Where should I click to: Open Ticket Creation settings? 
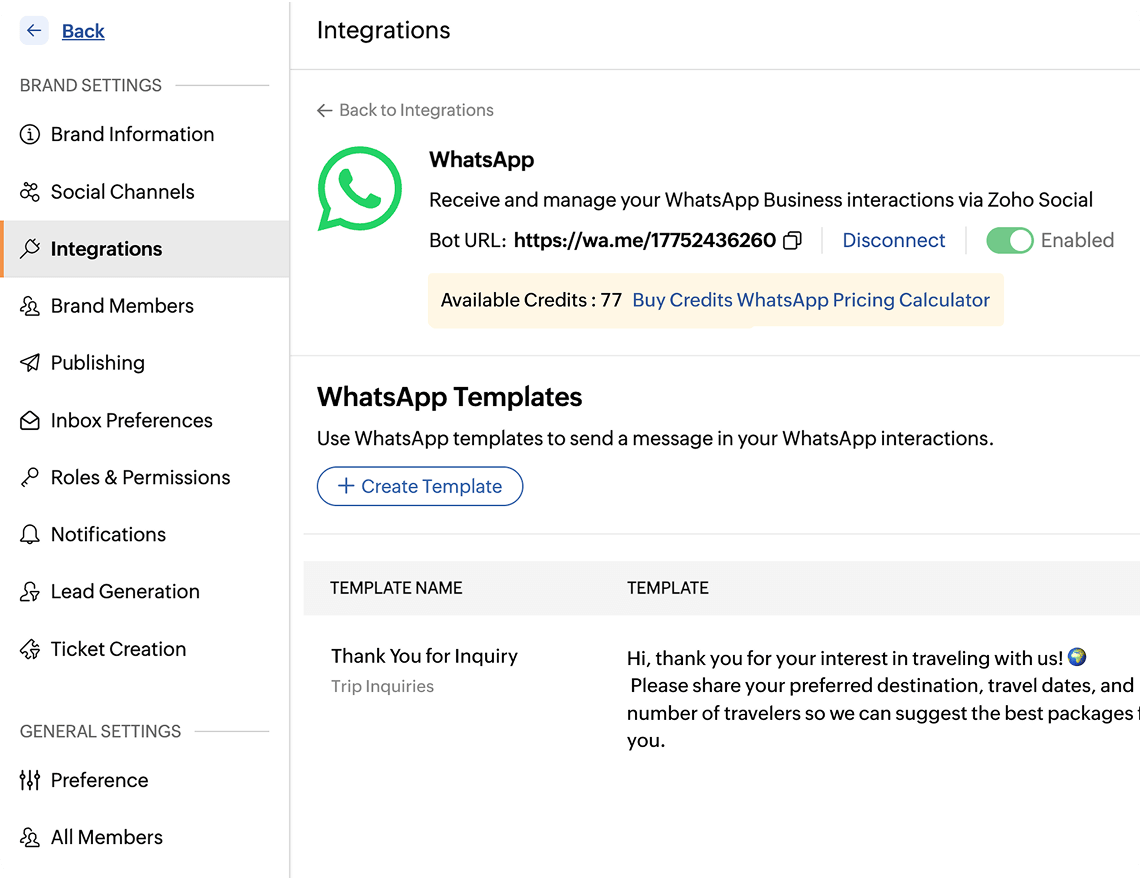[119, 649]
